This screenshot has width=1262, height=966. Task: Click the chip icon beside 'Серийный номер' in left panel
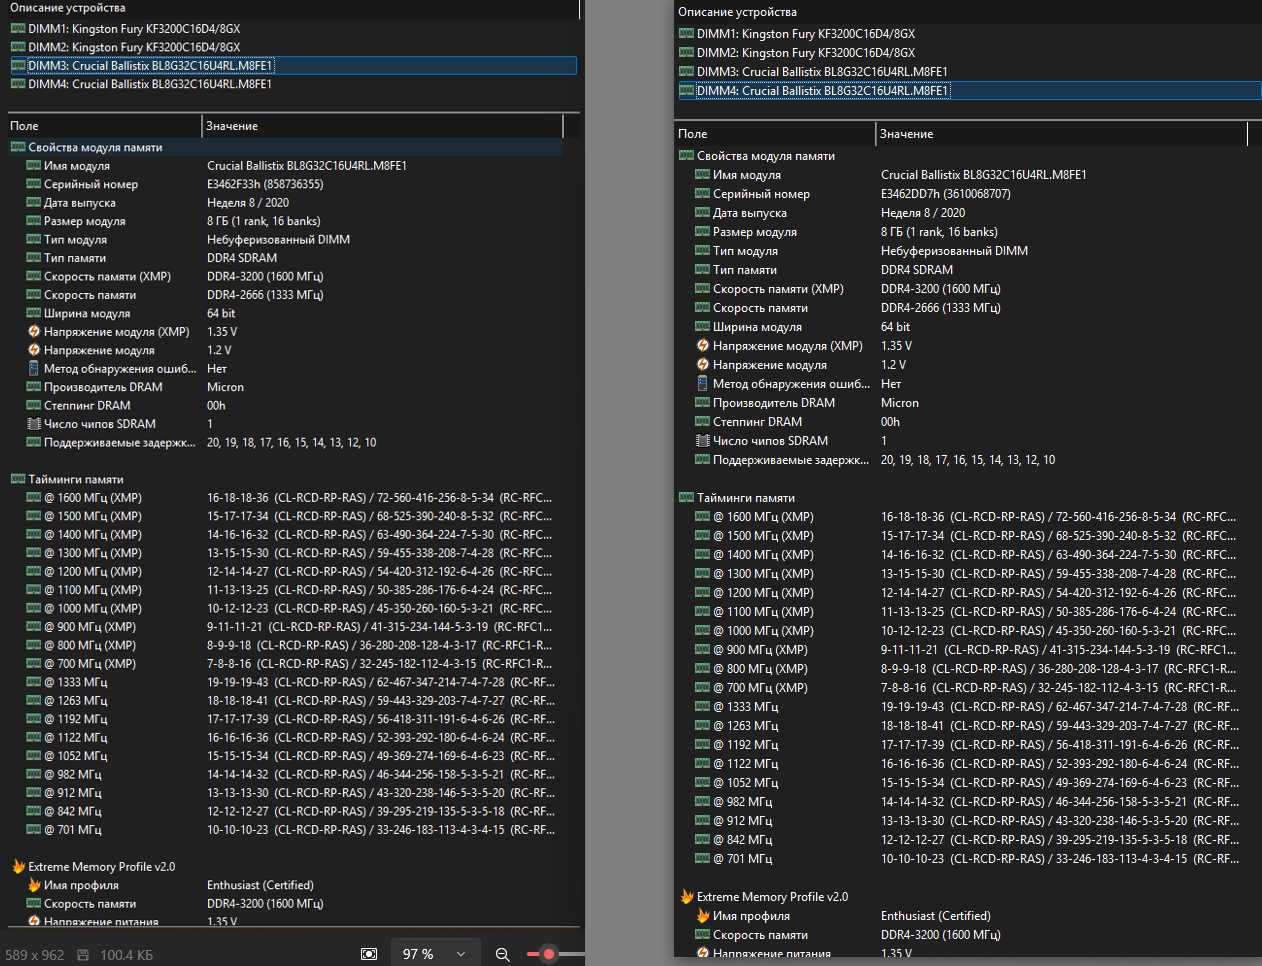pyautogui.click(x=34, y=184)
